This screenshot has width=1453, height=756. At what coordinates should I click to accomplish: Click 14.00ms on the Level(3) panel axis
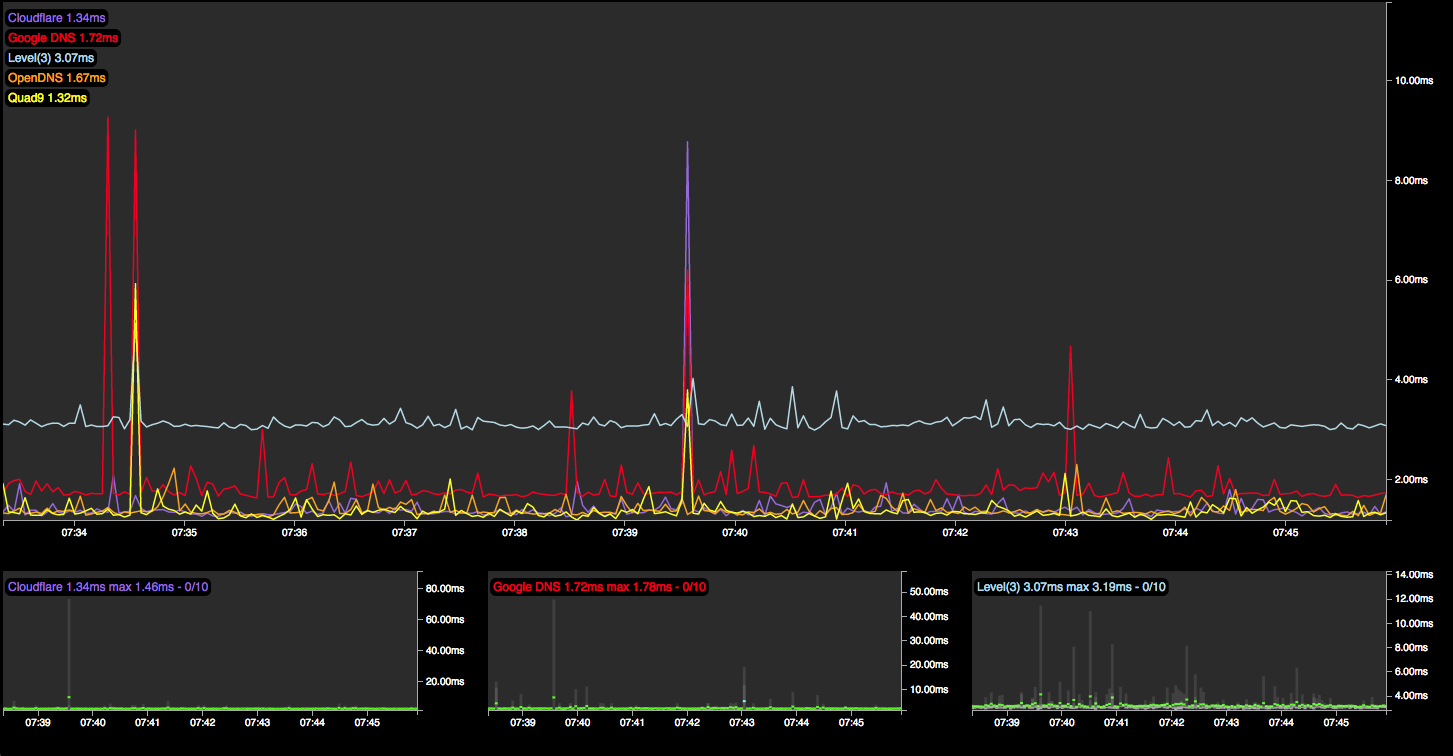coord(1415,574)
